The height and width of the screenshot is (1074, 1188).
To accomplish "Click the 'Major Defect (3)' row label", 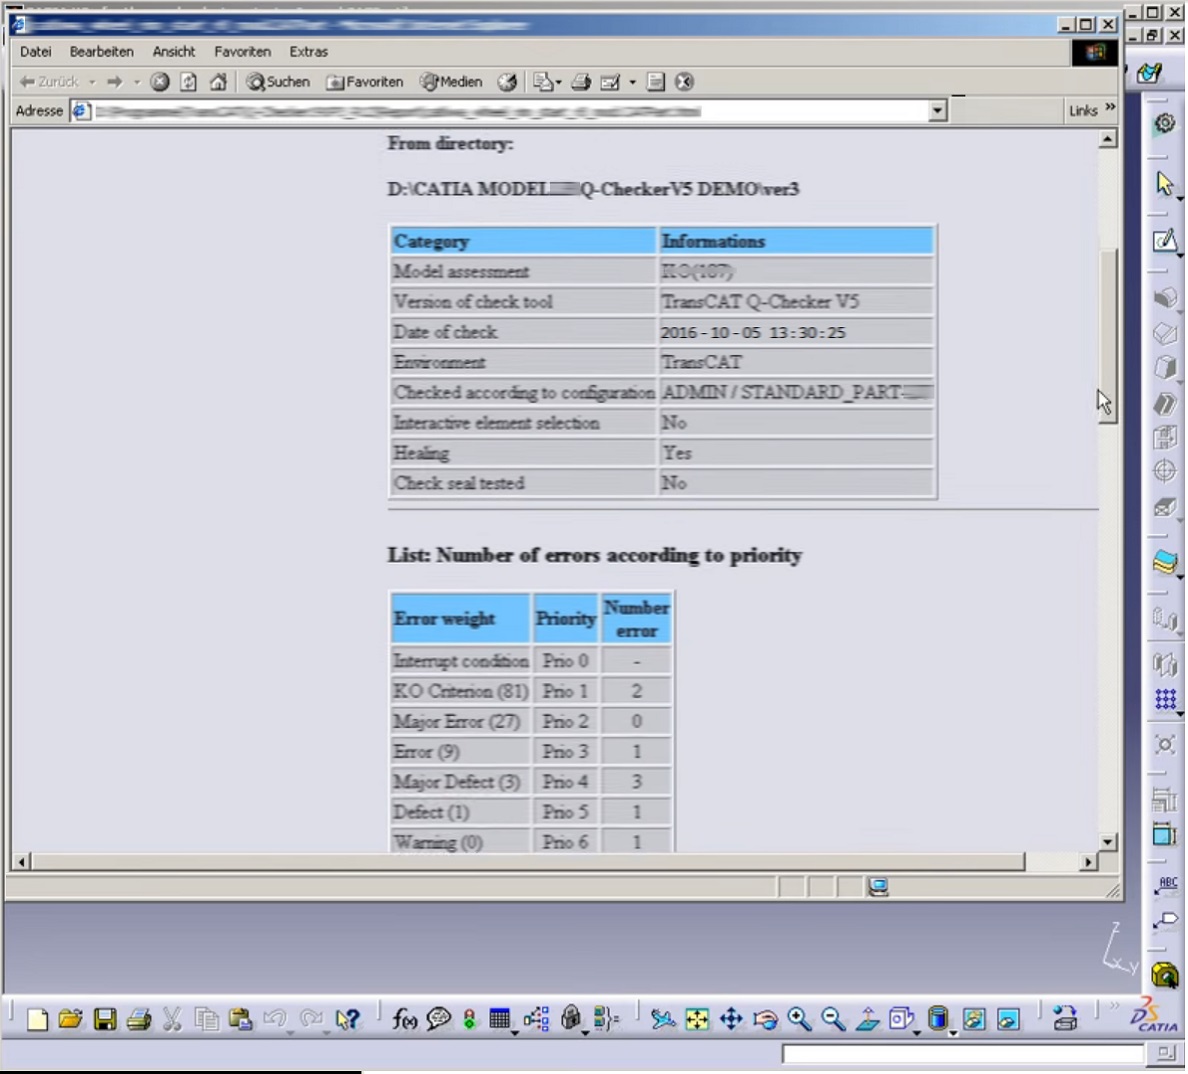I will (x=460, y=782).
